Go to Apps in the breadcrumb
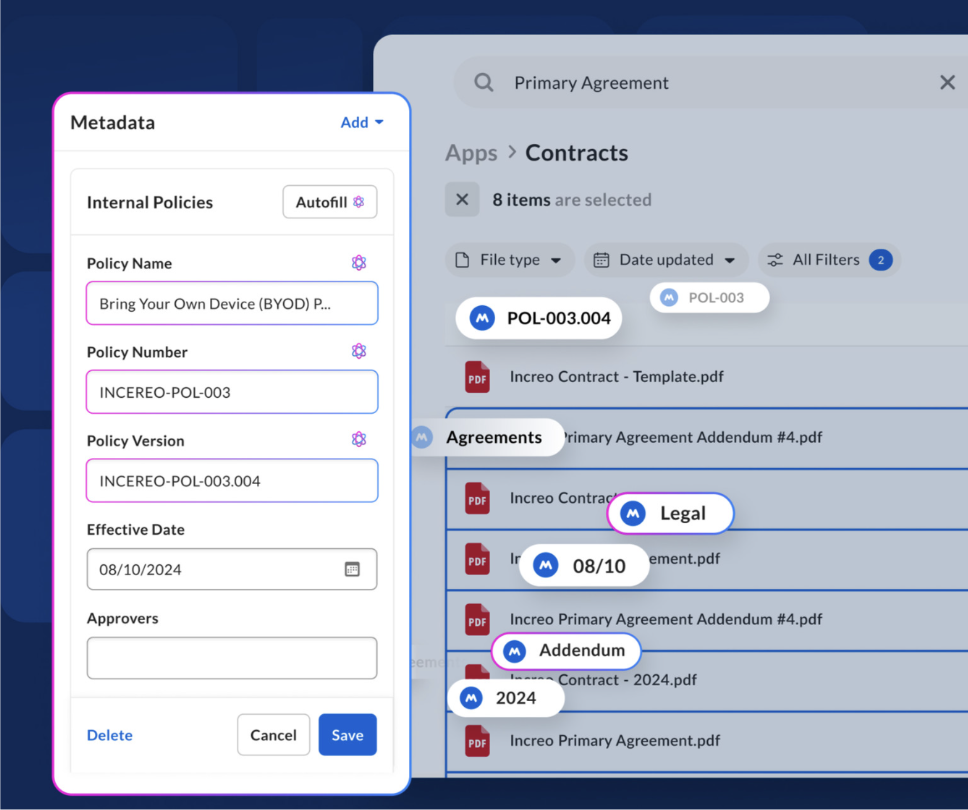The image size is (968, 810). click(471, 153)
